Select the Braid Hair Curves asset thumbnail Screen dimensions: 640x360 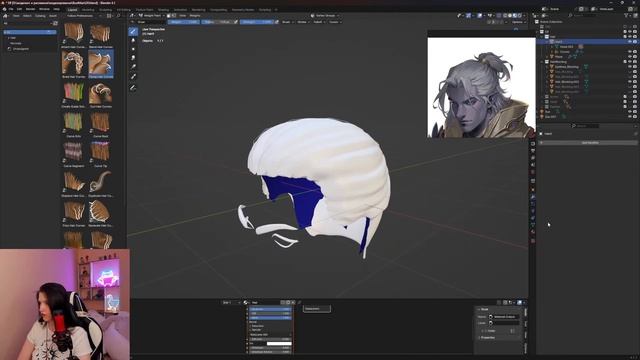click(73, 64)
